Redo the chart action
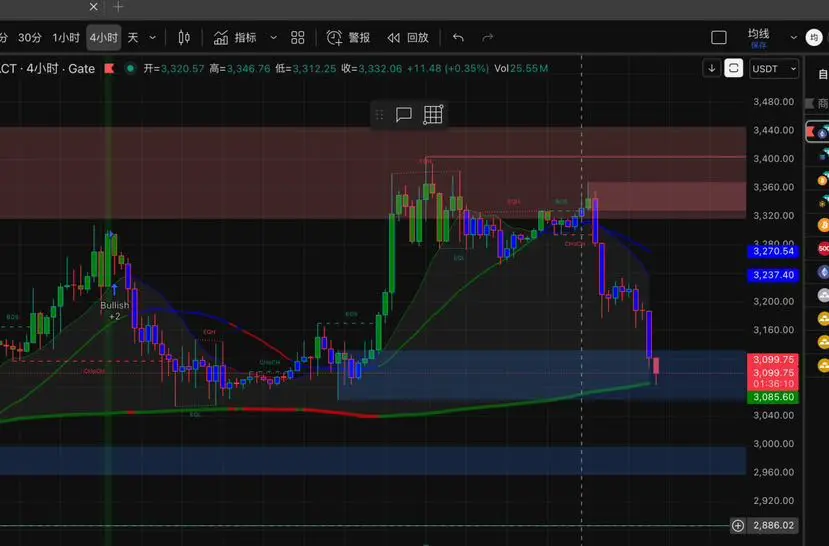This screenshot has width=829, height=546. point(487,38)
